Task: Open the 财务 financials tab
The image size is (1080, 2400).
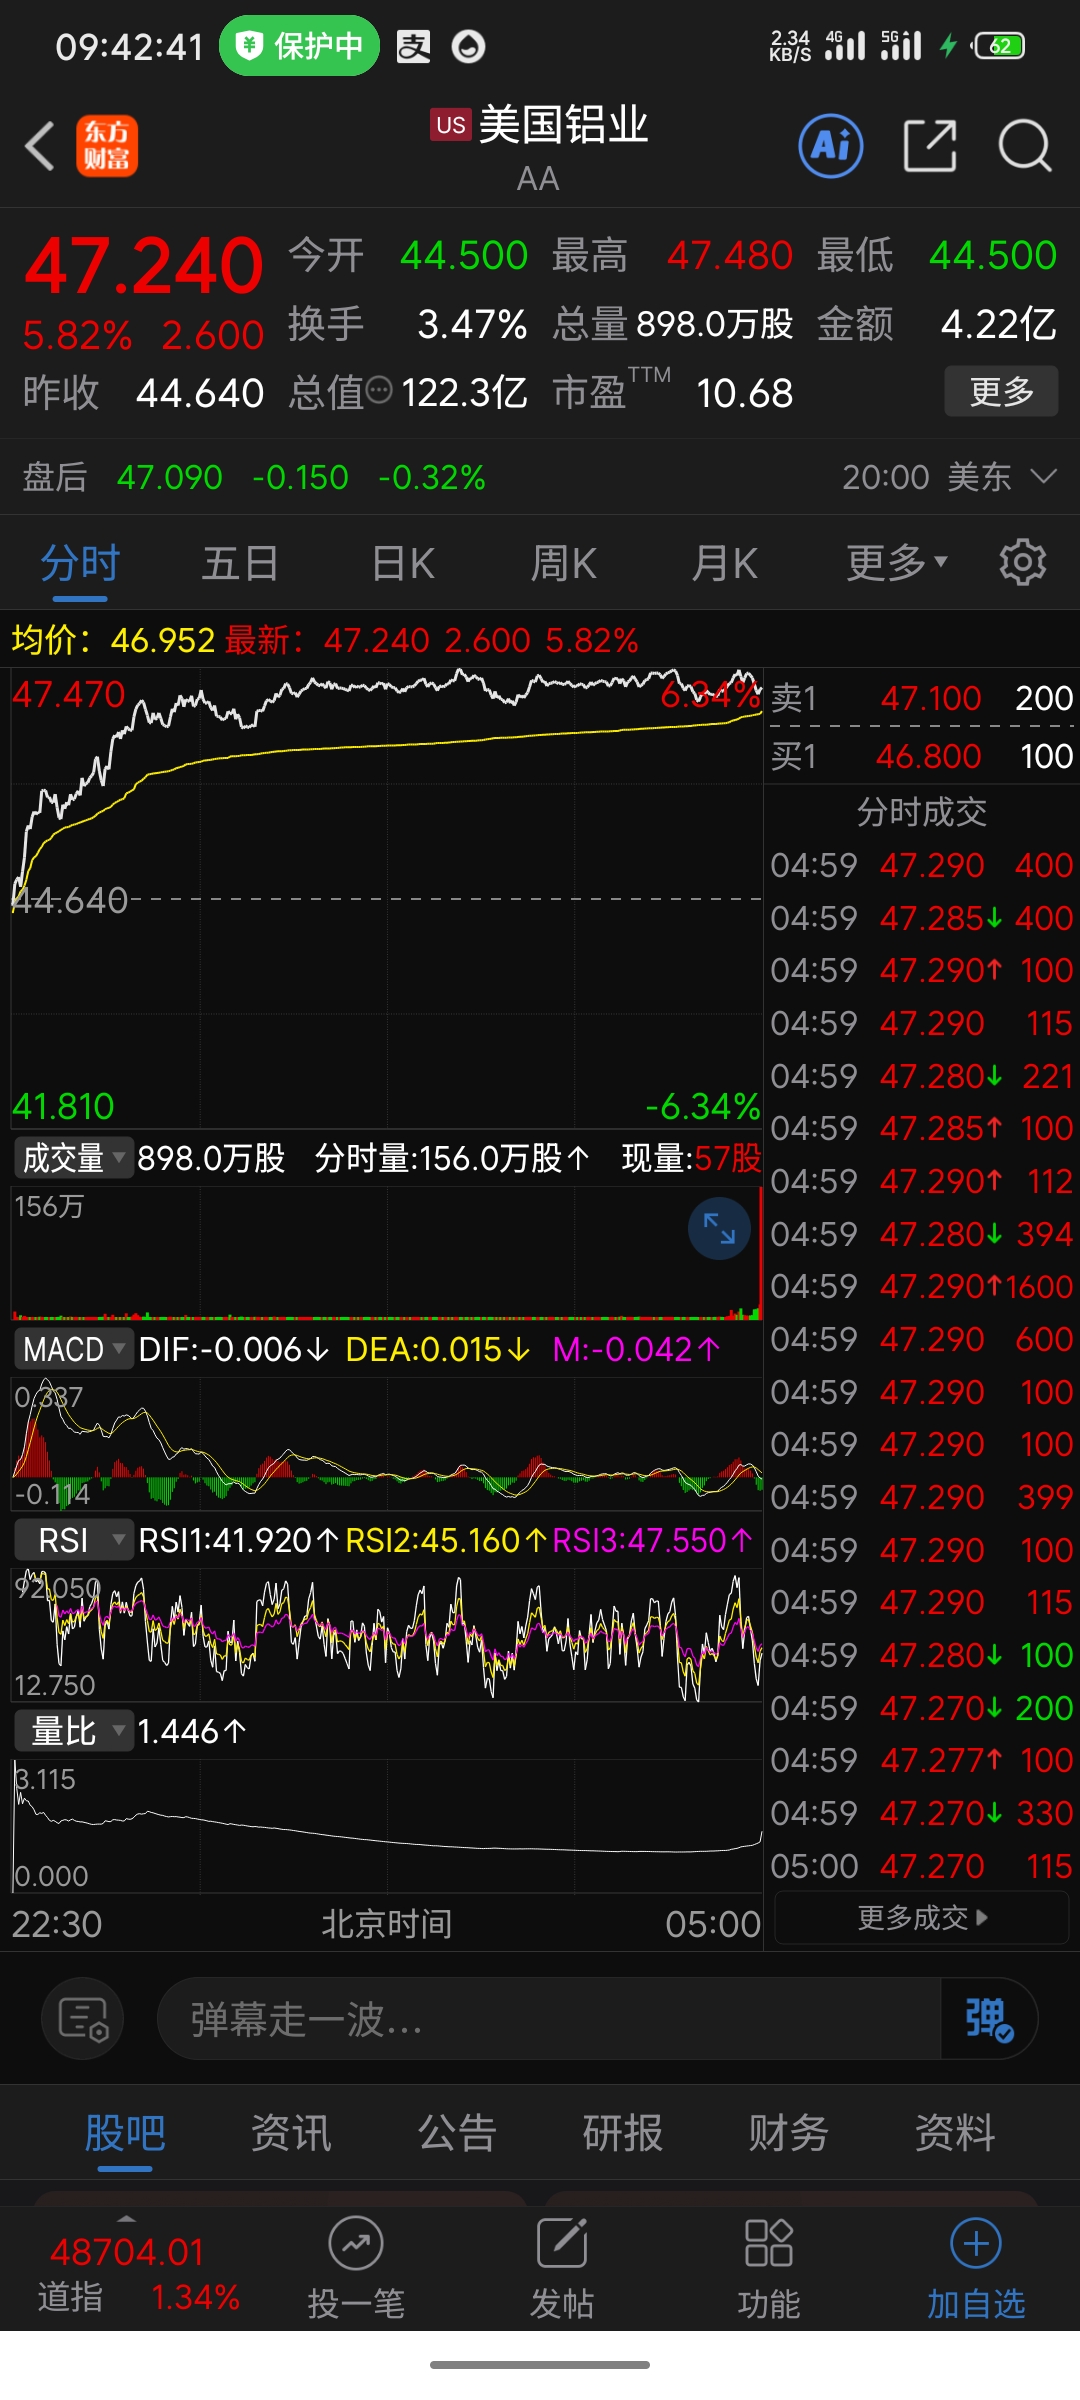Action: point(789,2133)
